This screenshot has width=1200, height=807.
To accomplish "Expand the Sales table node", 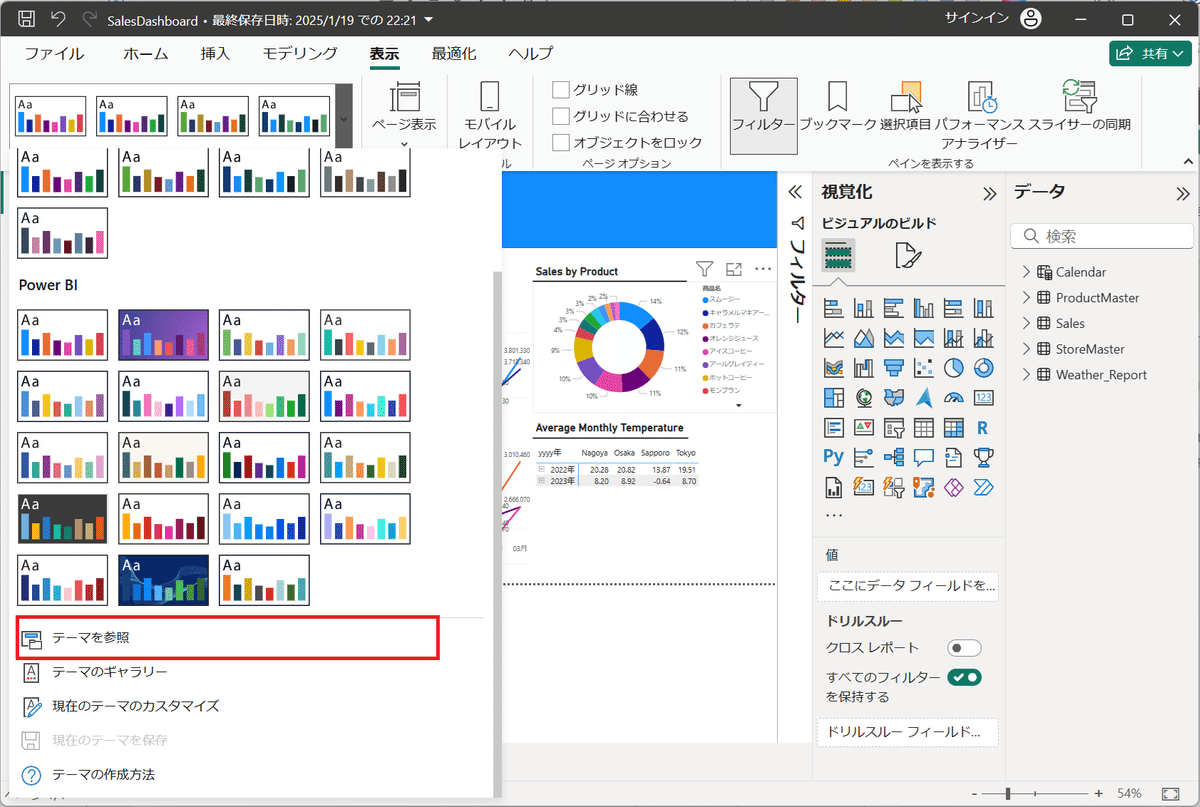I will [1026, 324].
